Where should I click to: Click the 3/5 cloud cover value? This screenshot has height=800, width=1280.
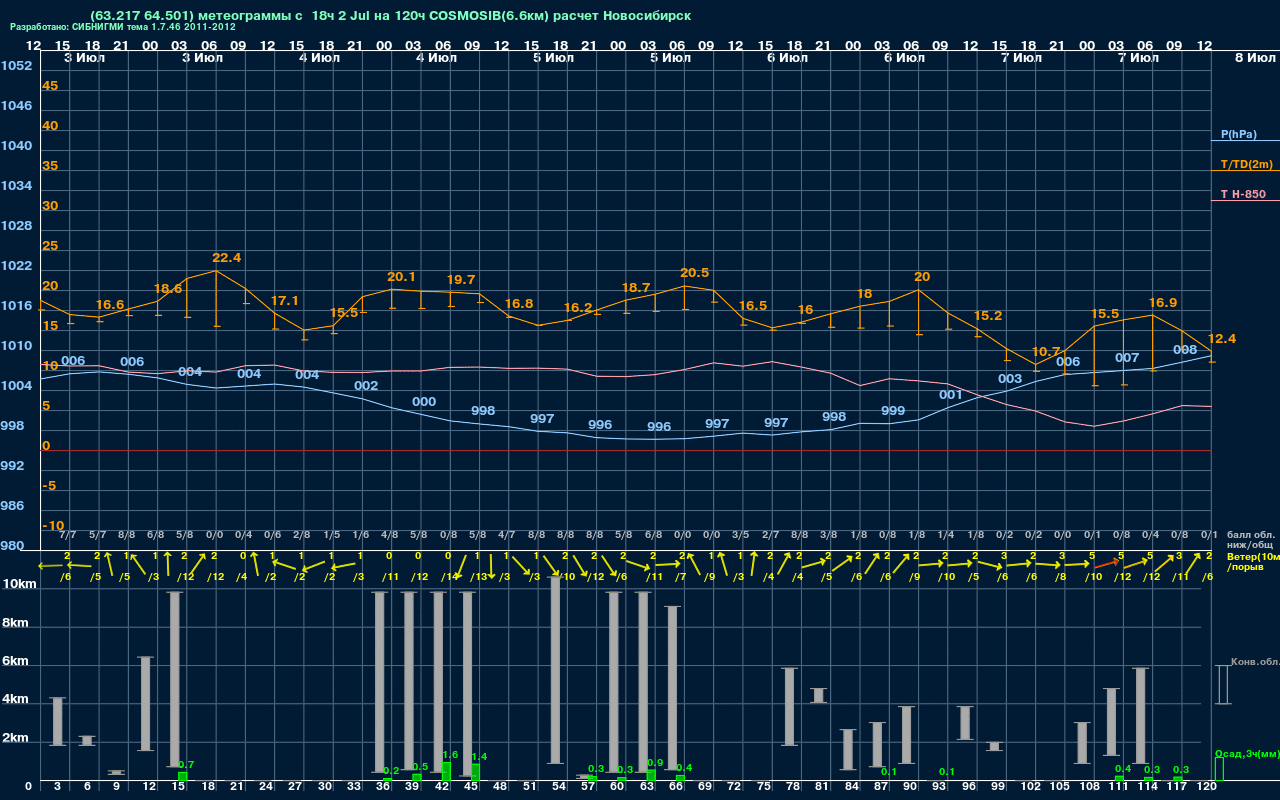(741, 536)
